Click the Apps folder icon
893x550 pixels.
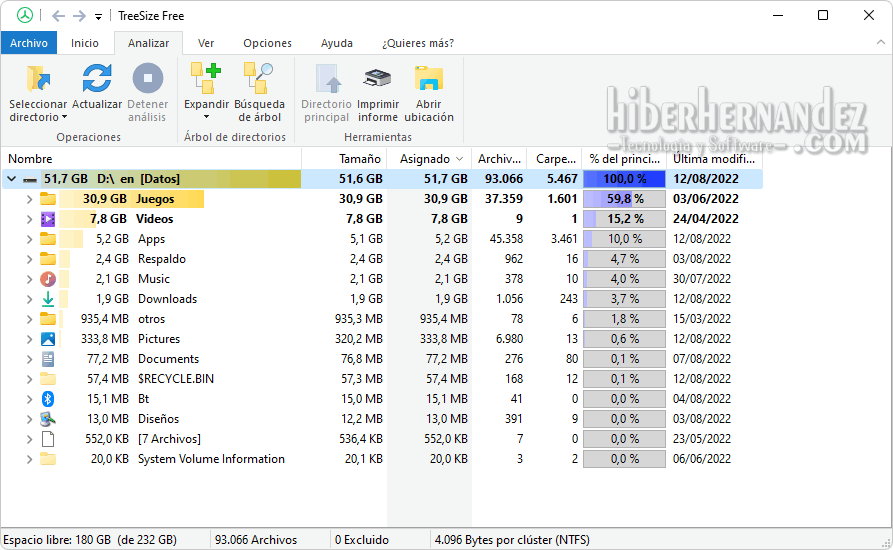tap(48, 239)
